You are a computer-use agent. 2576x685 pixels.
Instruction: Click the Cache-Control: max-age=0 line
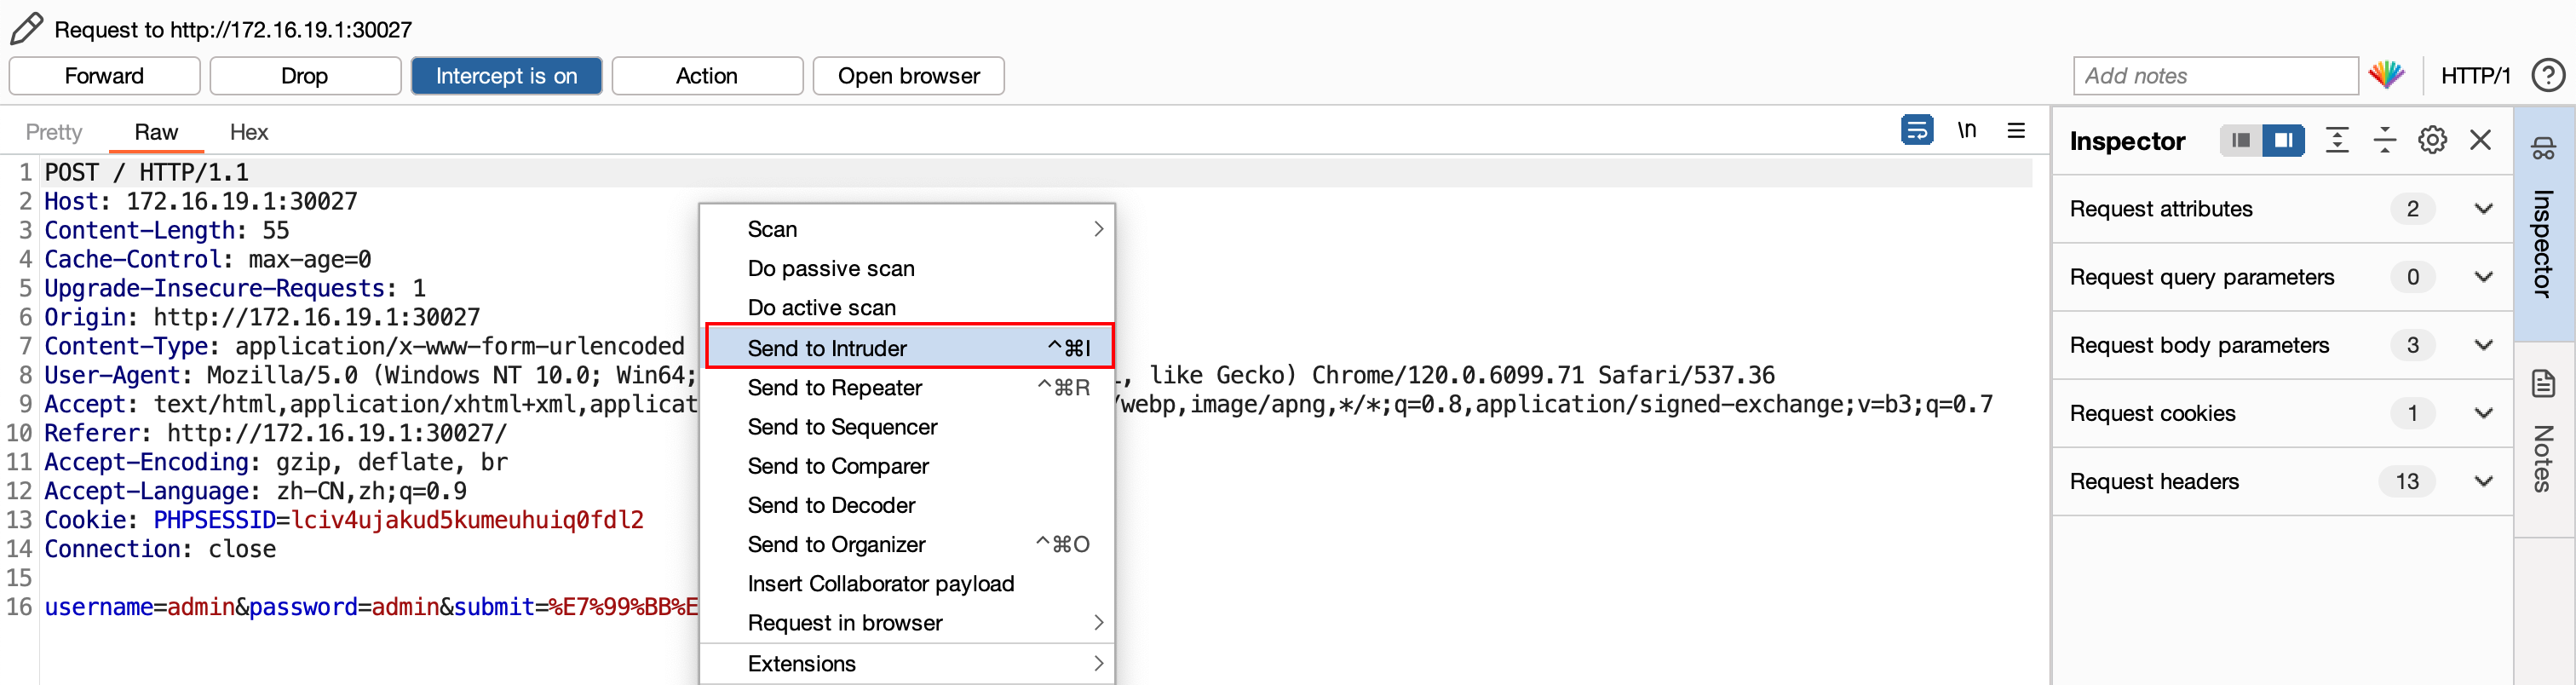coord(208,259)
